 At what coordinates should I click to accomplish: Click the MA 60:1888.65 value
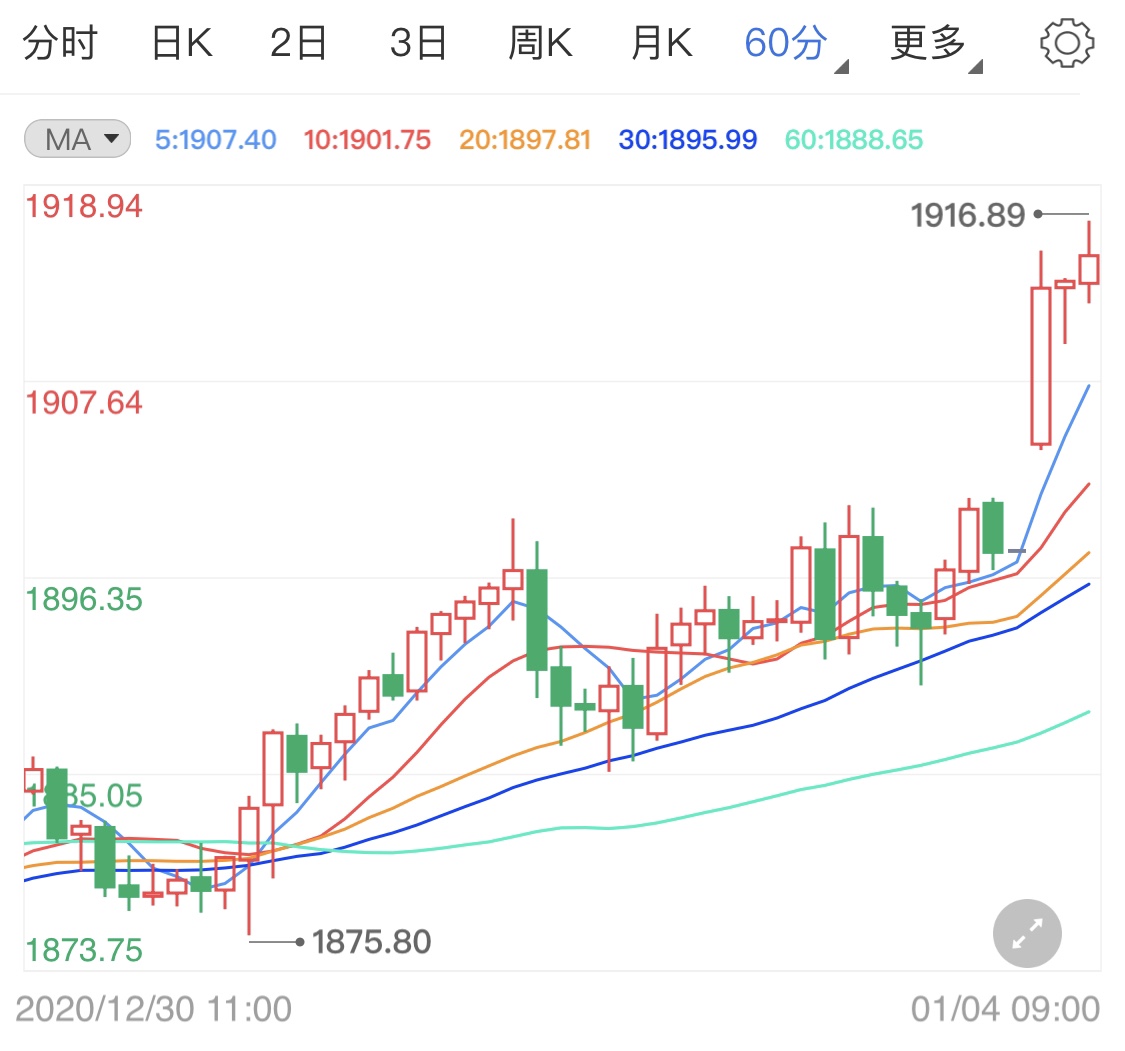(x=854, y=139)
